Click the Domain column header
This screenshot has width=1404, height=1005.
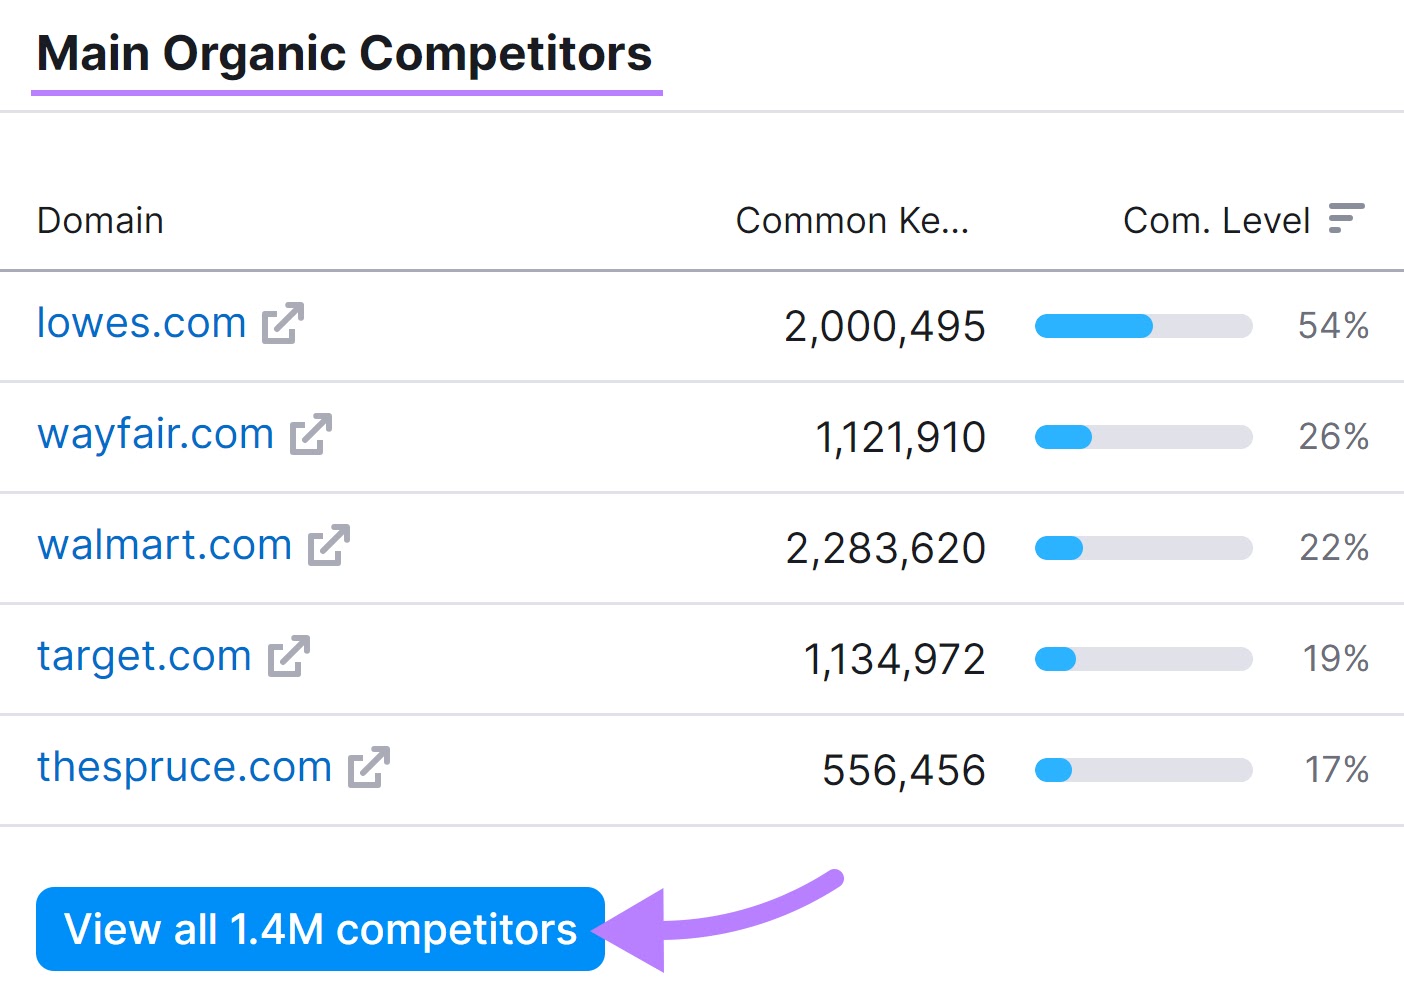100,220
